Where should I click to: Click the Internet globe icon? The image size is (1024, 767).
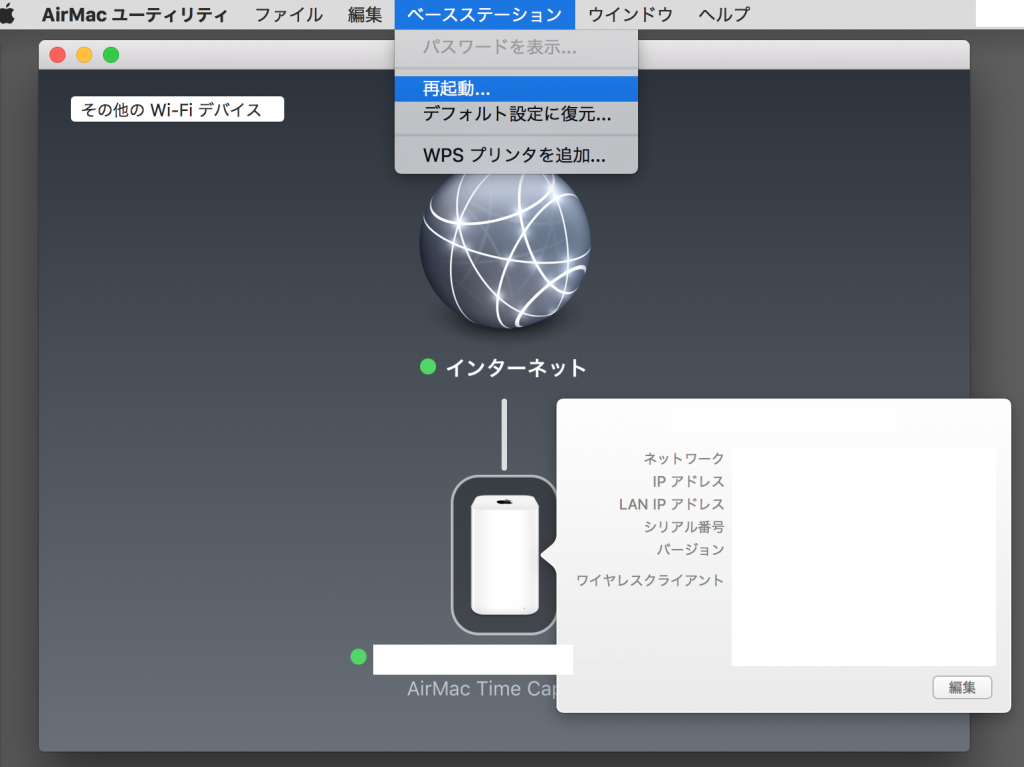click(505, 249)
